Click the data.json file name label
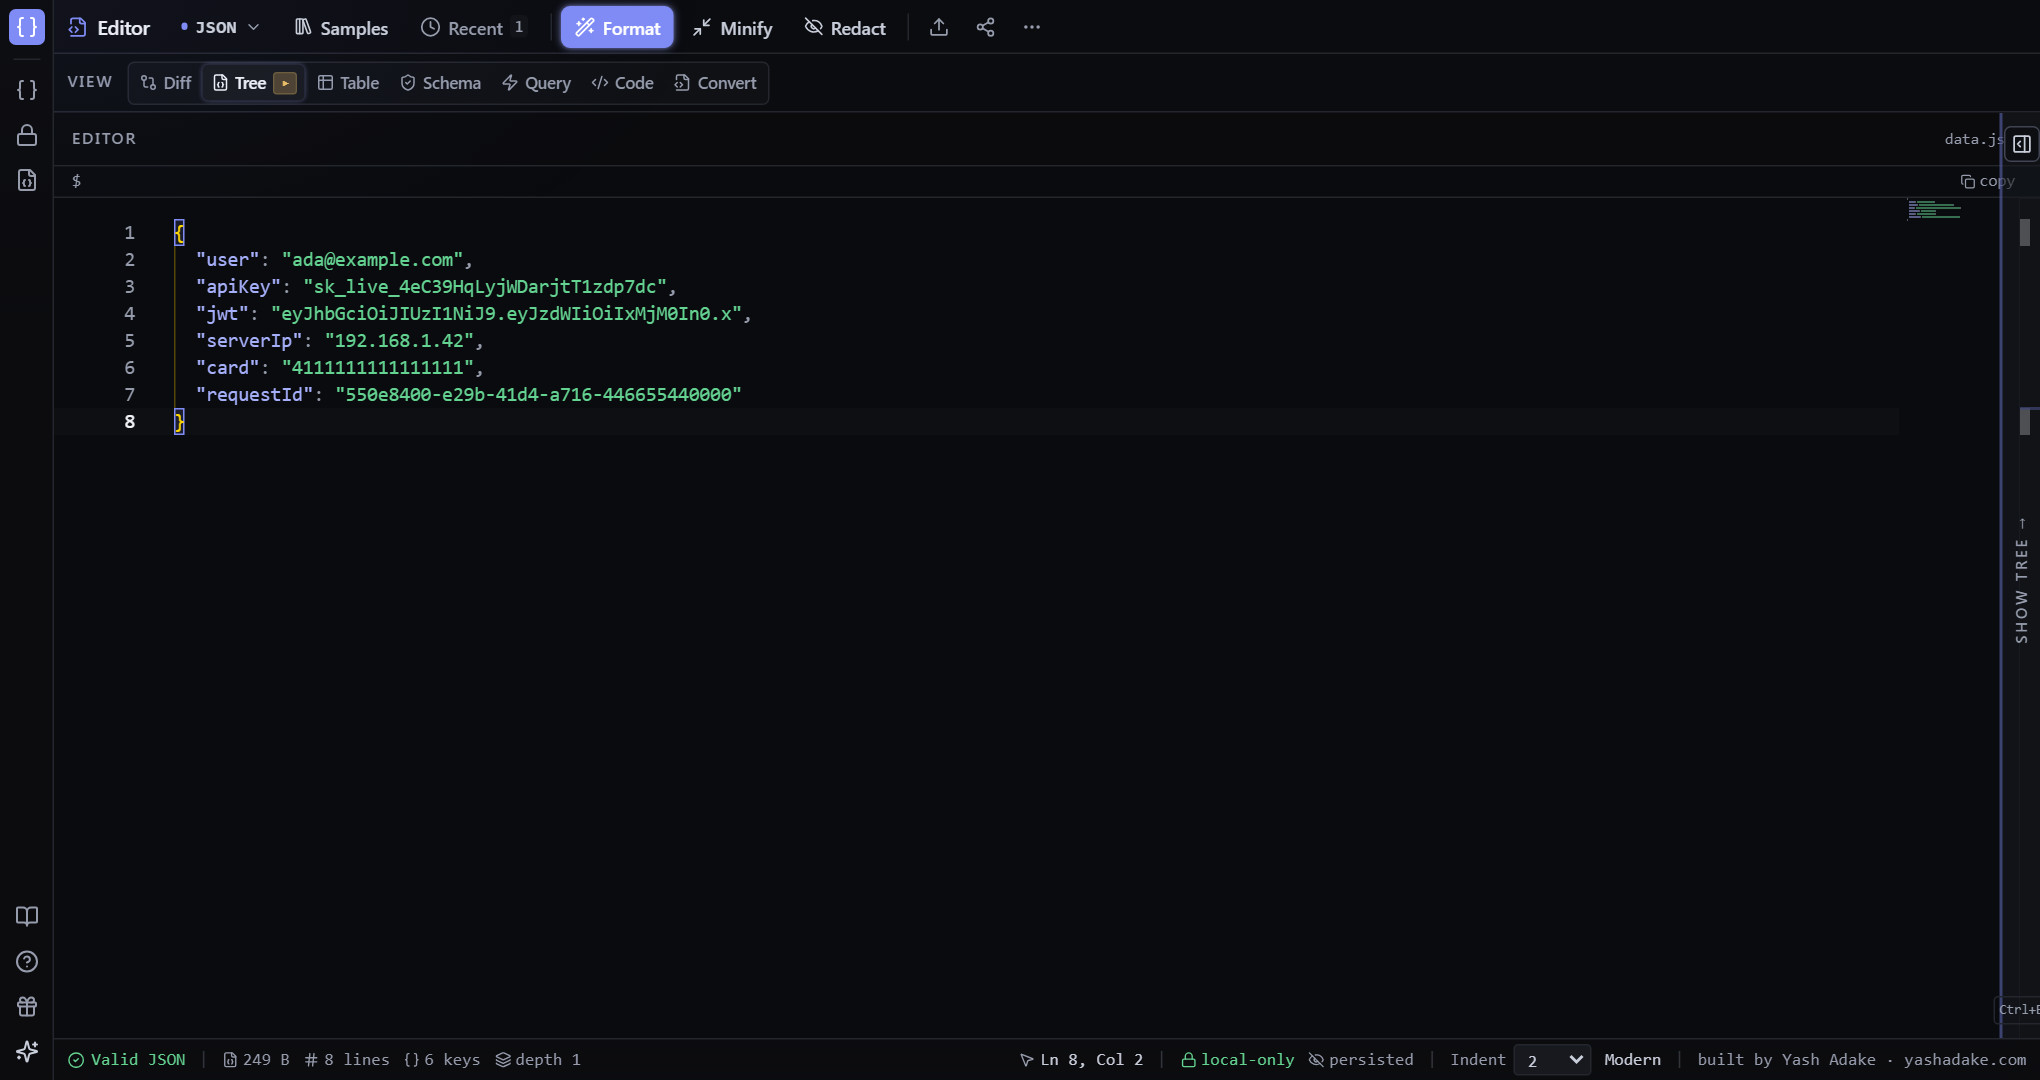The height and width of the screenshot is (1080, 2040). (1972, 139)
